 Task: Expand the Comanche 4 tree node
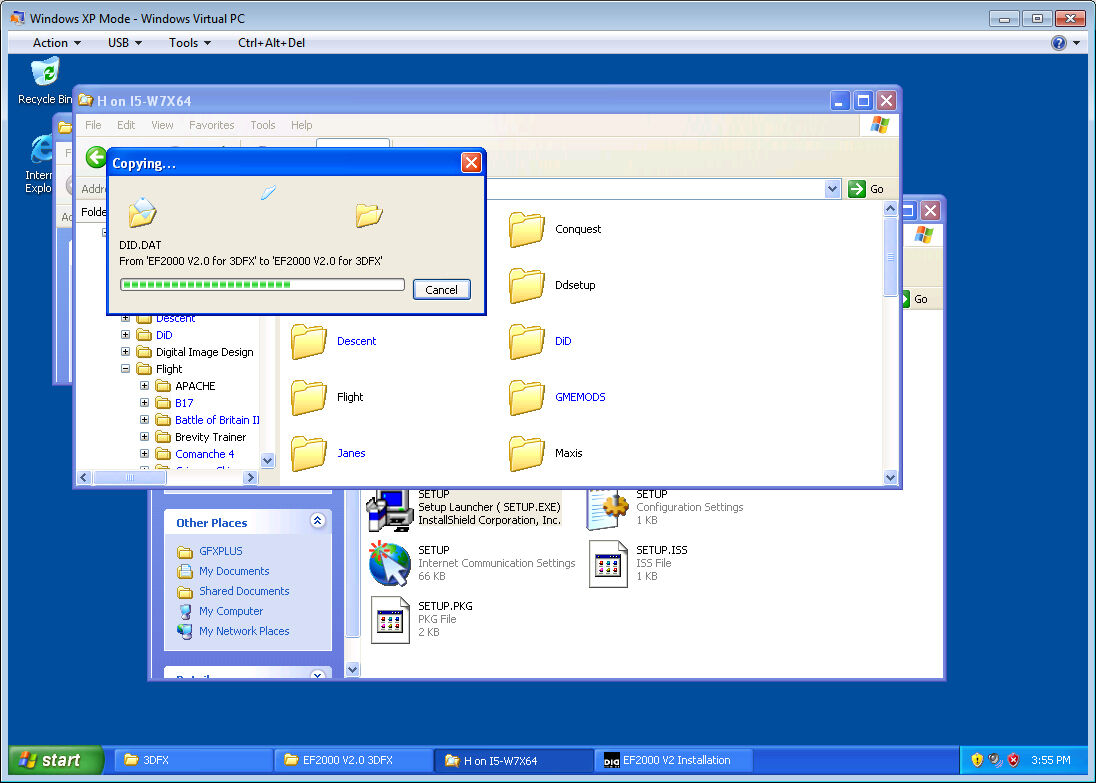click(144, 454)
